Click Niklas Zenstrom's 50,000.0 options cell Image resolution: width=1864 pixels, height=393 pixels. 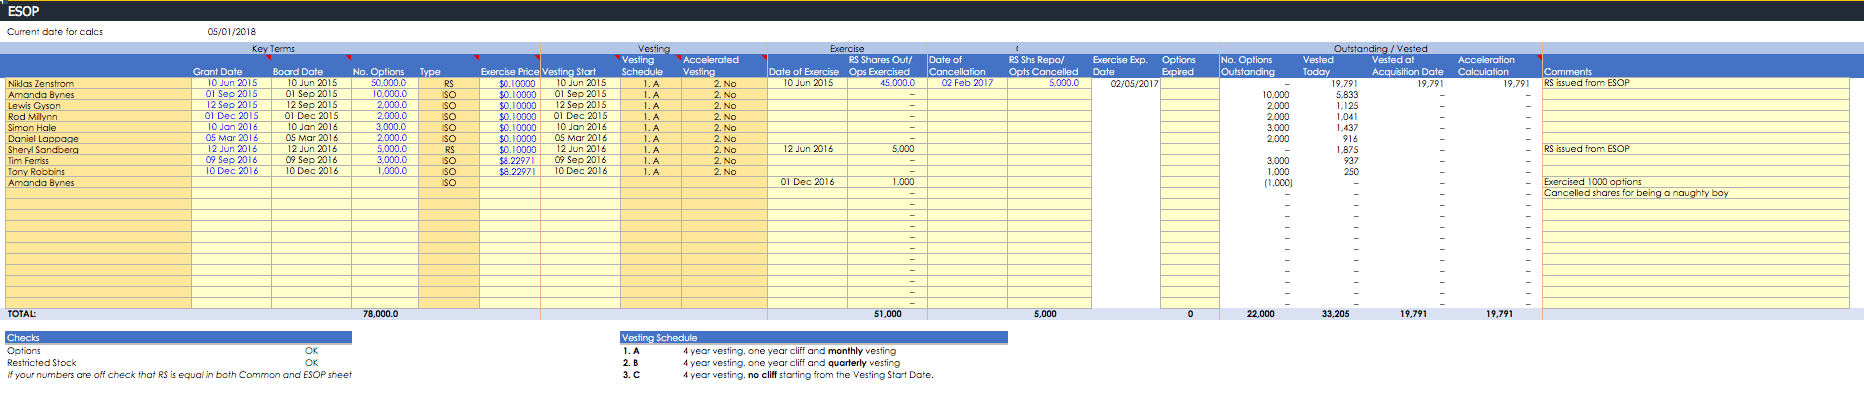pyautogui.click(x=385, y=83)
